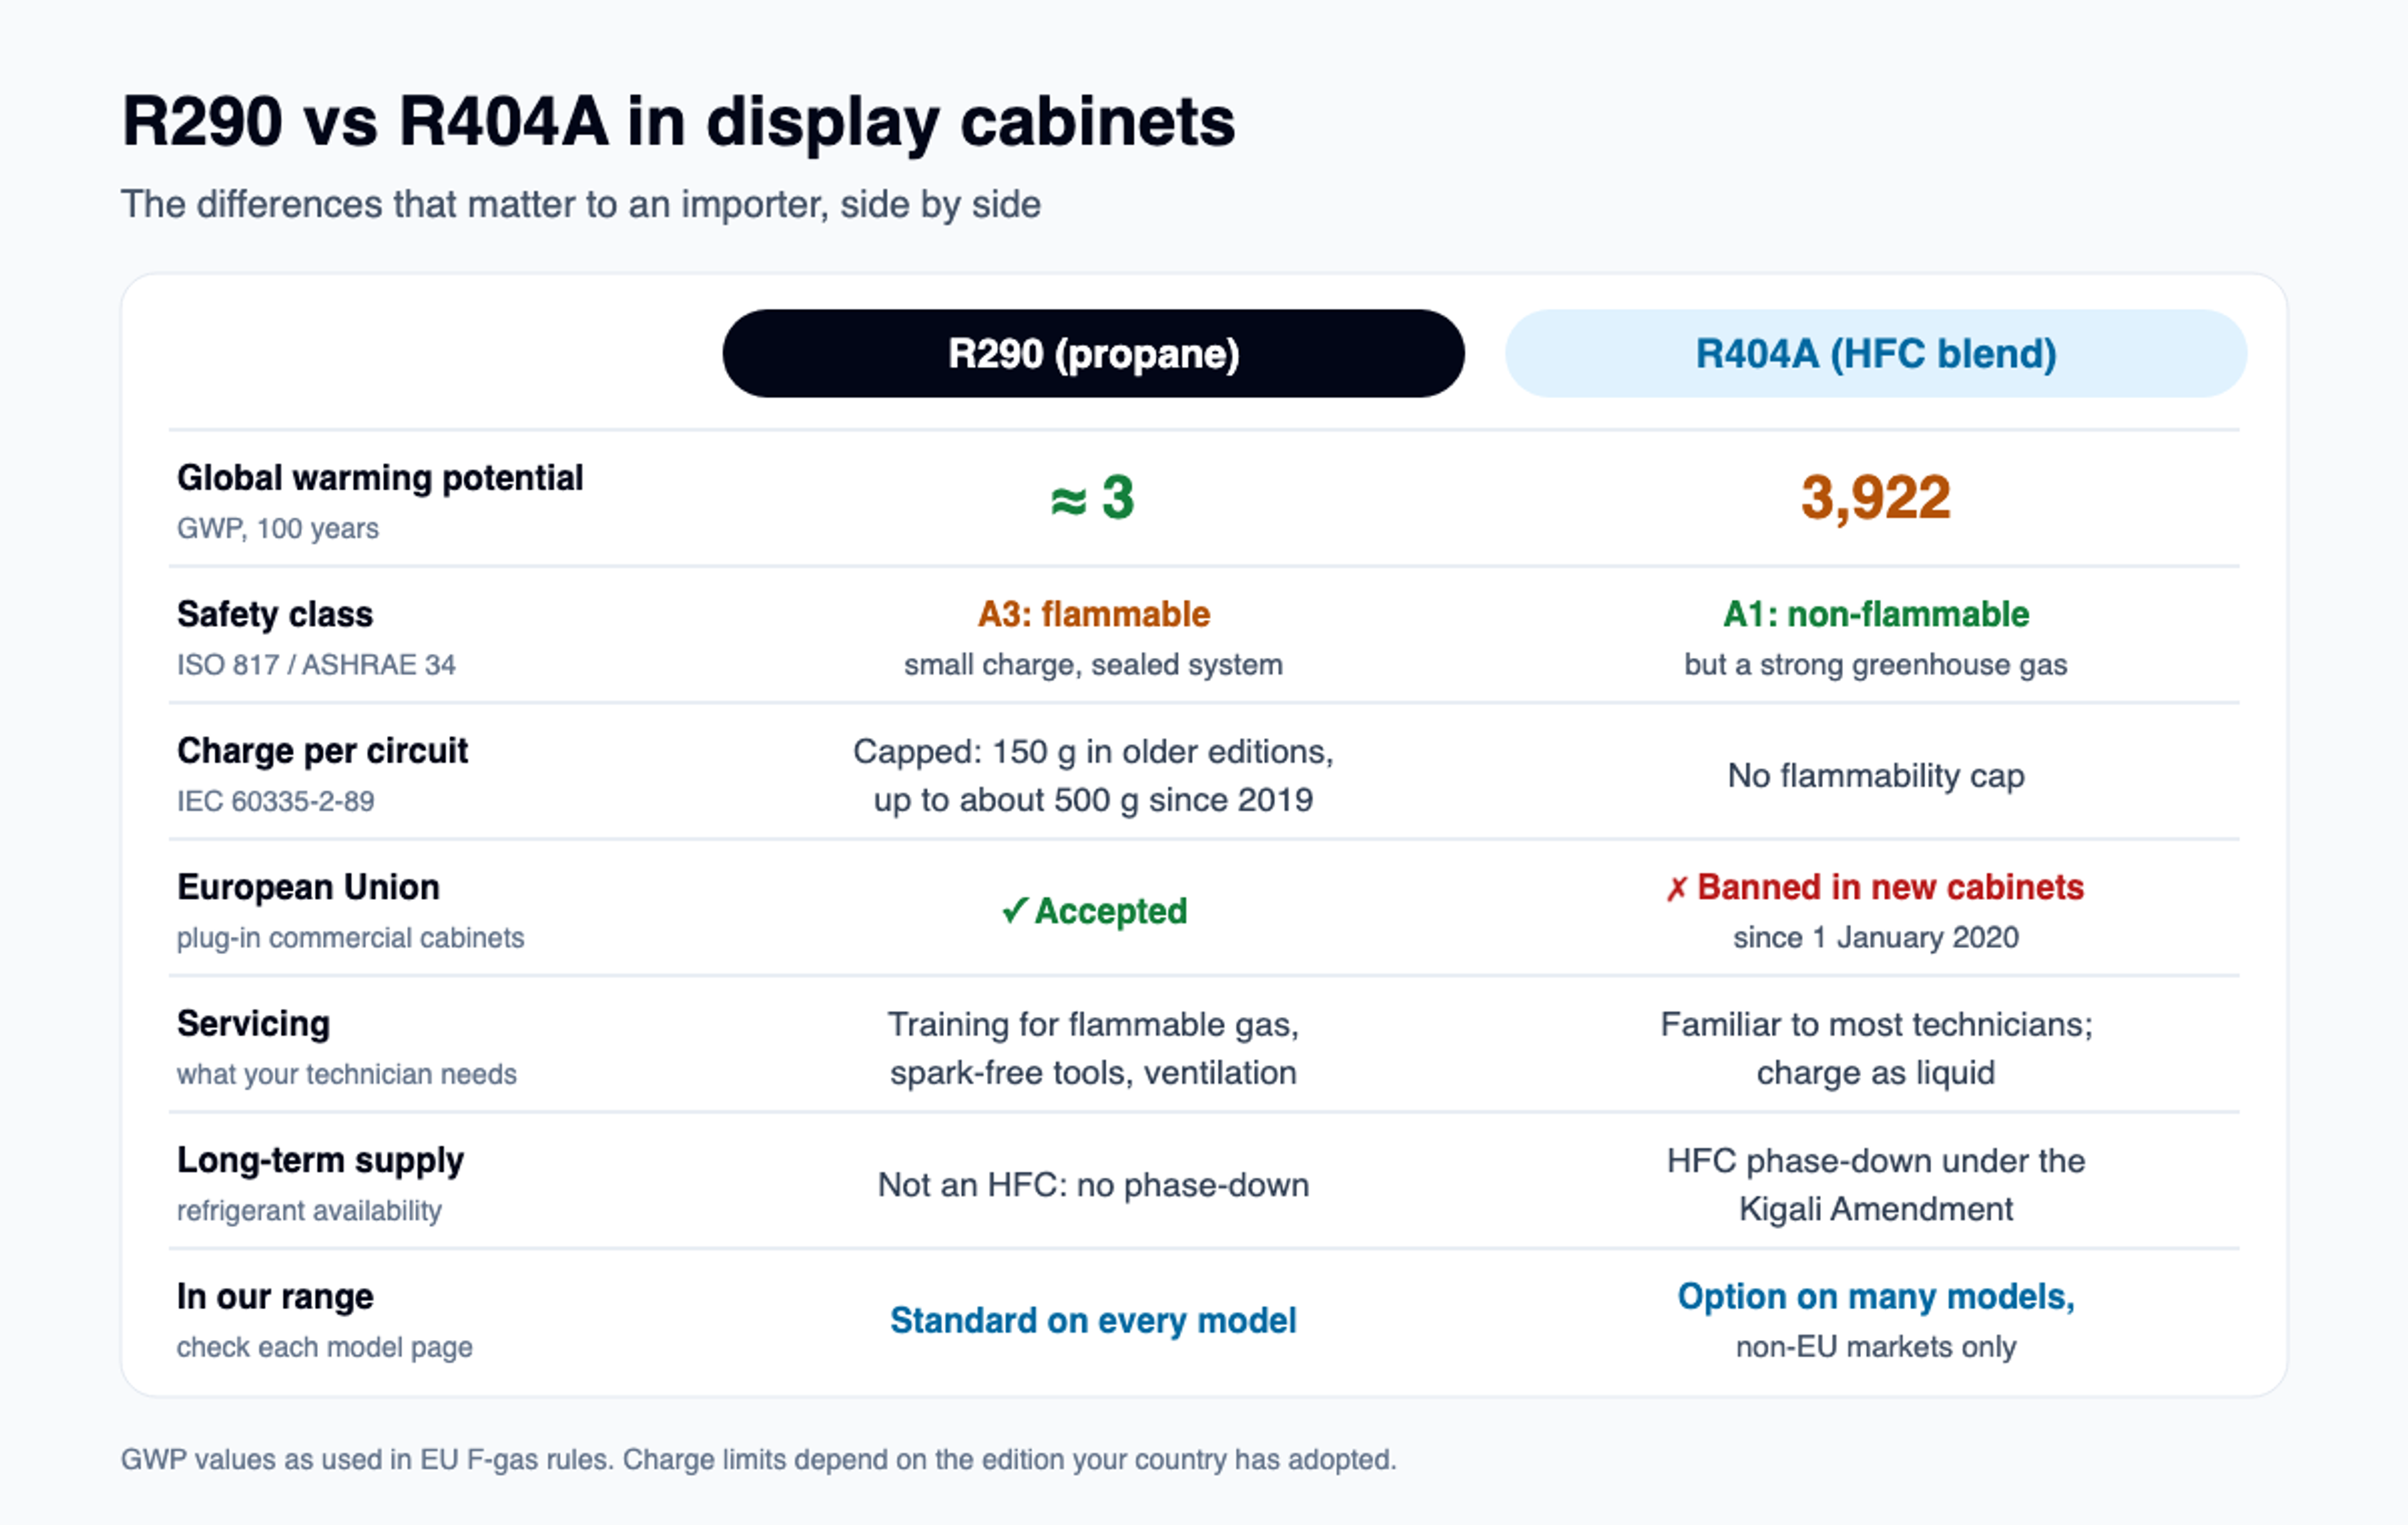Click 'what your technician needs' sublabel
The image size is (2408, 1525).
347,1074
